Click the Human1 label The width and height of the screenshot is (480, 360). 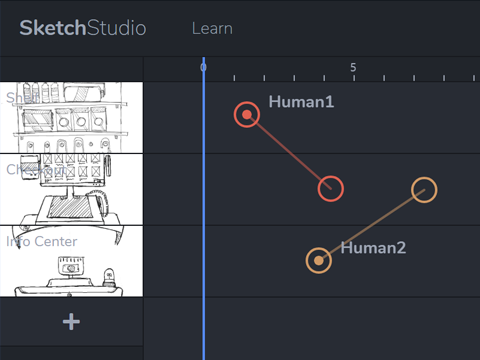[301, 102]
